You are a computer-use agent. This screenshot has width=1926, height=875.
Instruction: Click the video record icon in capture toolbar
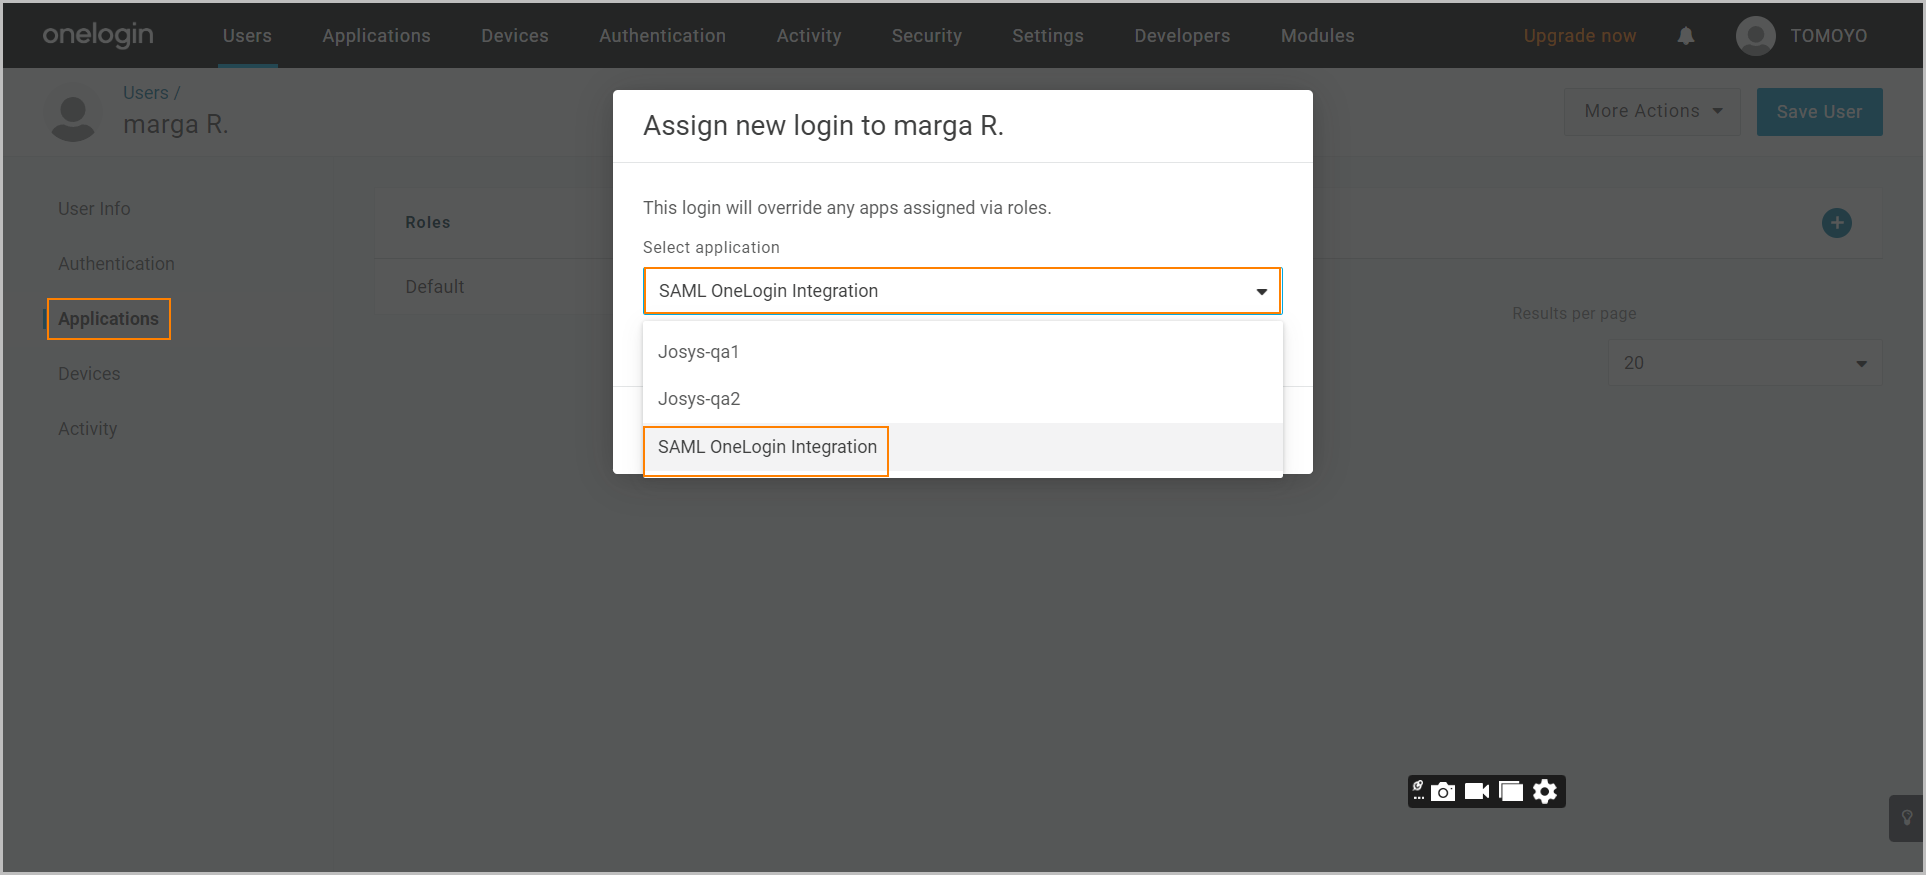(1477, 792)
